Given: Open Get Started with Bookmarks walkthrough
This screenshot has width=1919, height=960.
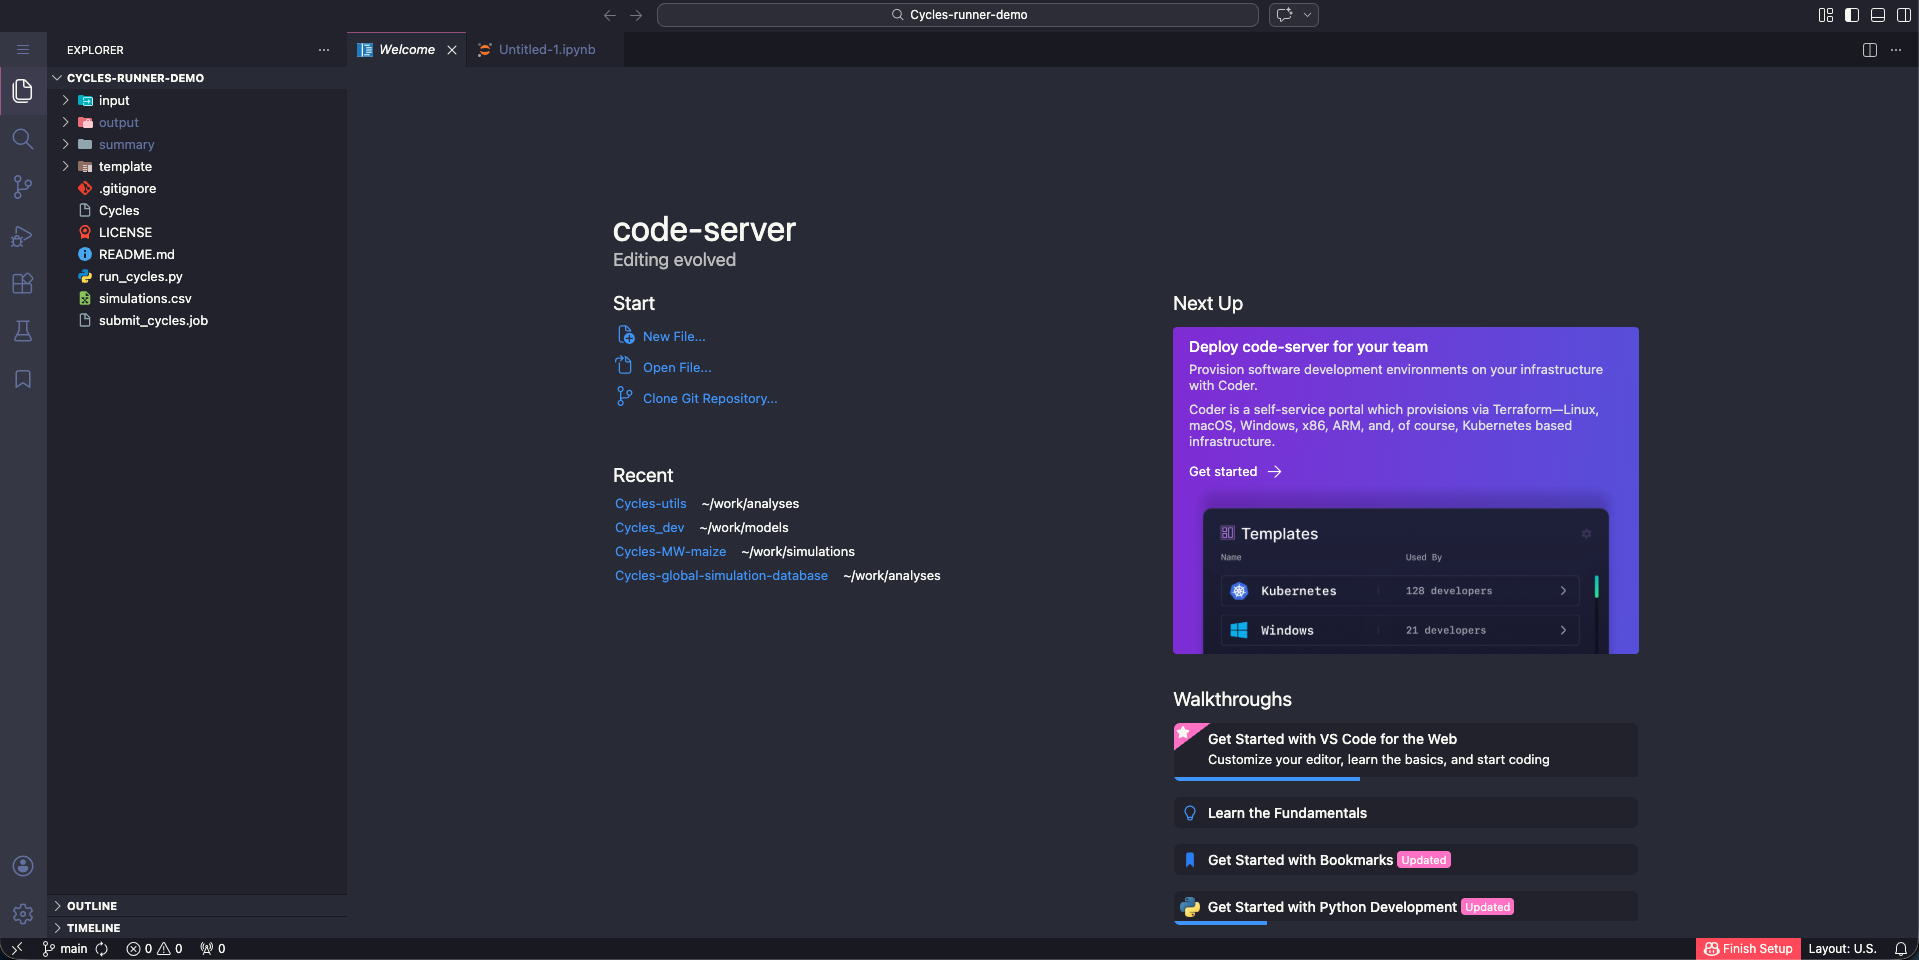Looking at the screenshot, I should (x=1405, y=860).
